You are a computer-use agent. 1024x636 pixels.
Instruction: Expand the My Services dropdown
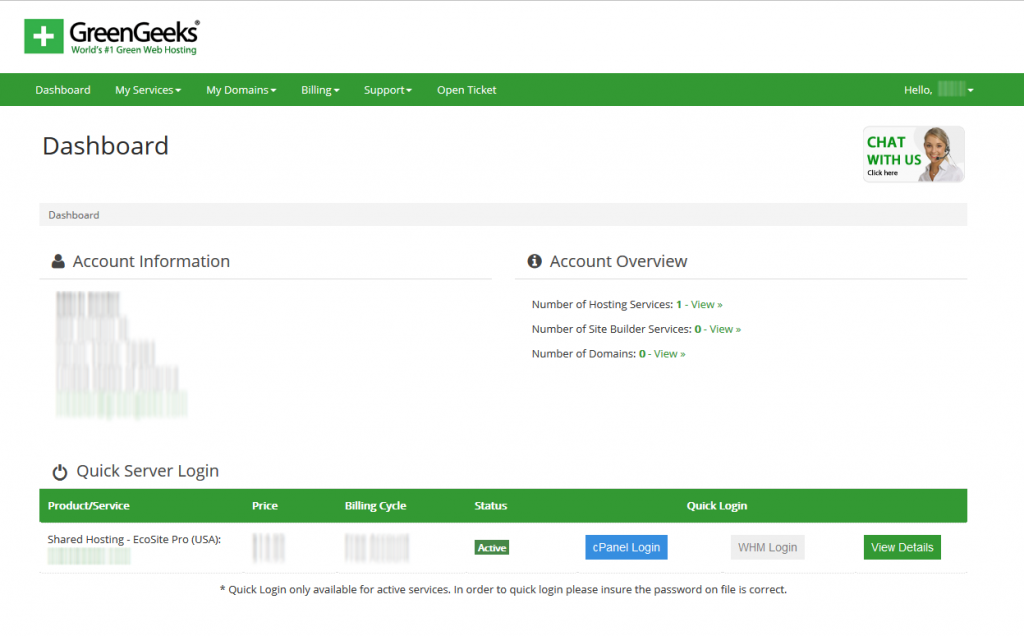point(148,90)
